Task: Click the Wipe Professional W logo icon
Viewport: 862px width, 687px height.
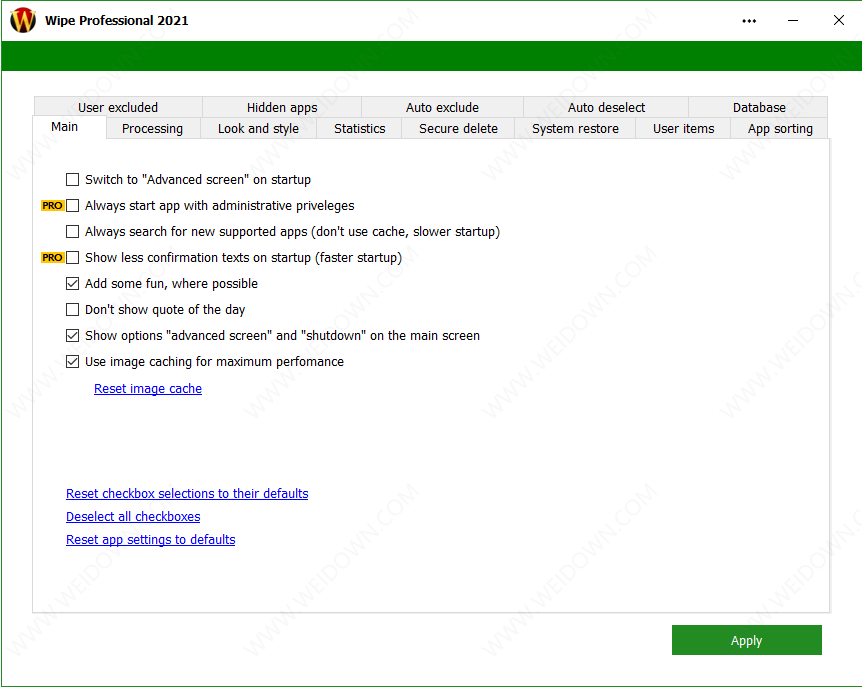Action: point(23,20)
